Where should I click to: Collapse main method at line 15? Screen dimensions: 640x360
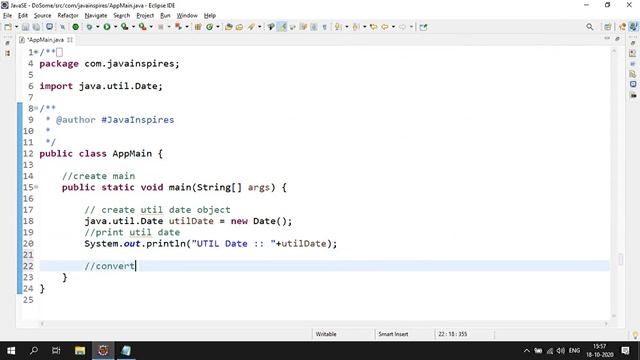[x=36, y=187]
